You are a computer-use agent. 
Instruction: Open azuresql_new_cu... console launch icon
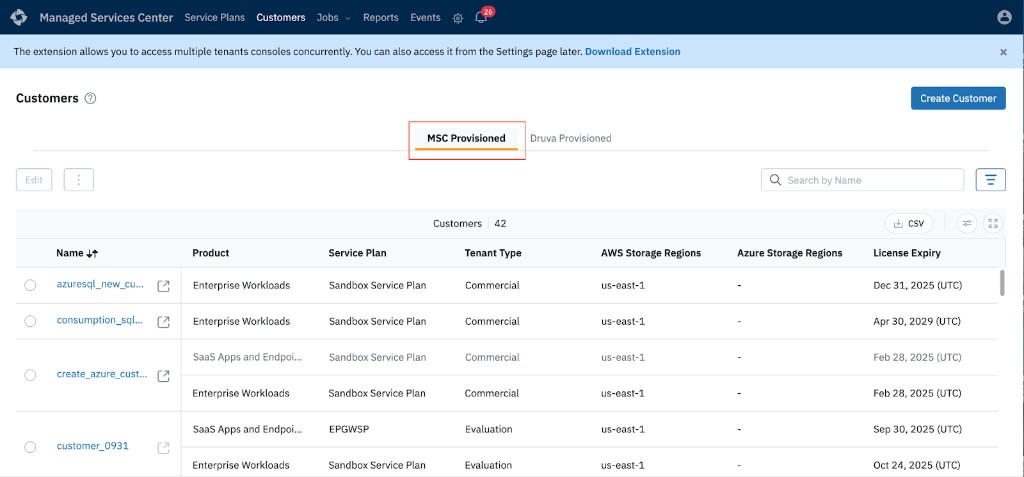point(163,286)
